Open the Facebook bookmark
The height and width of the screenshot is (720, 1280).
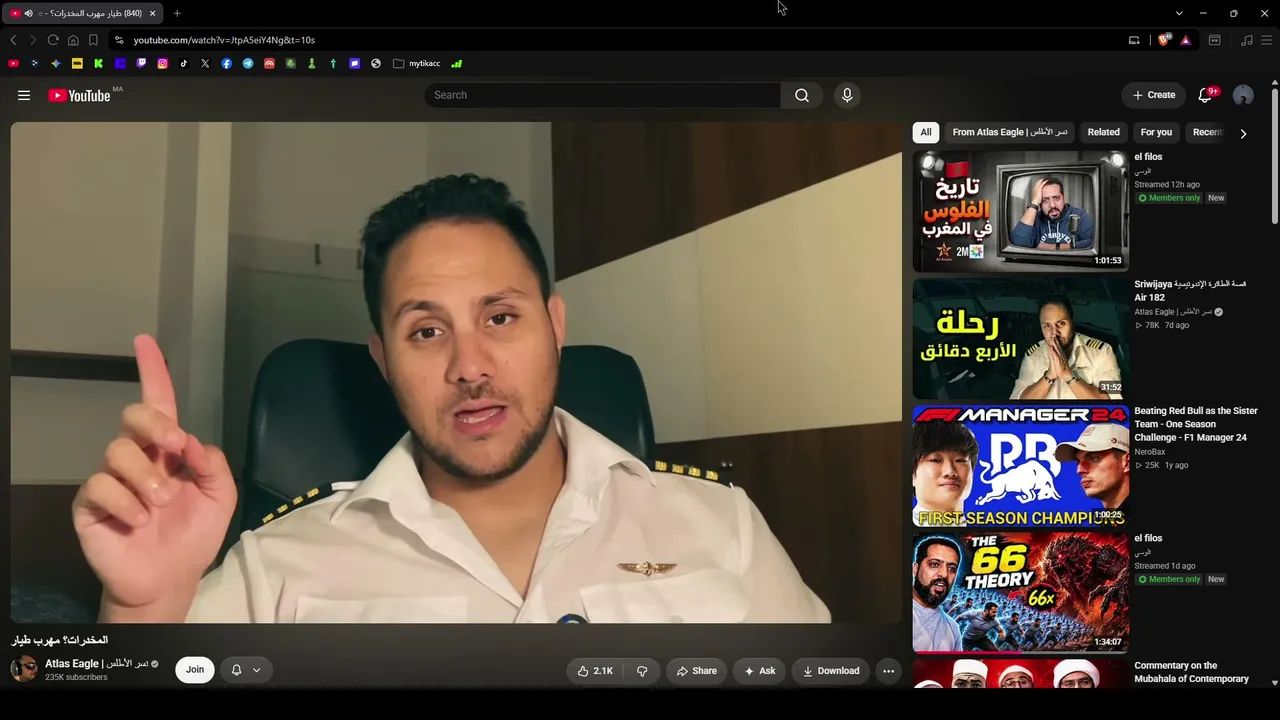(x=227, y=63)
